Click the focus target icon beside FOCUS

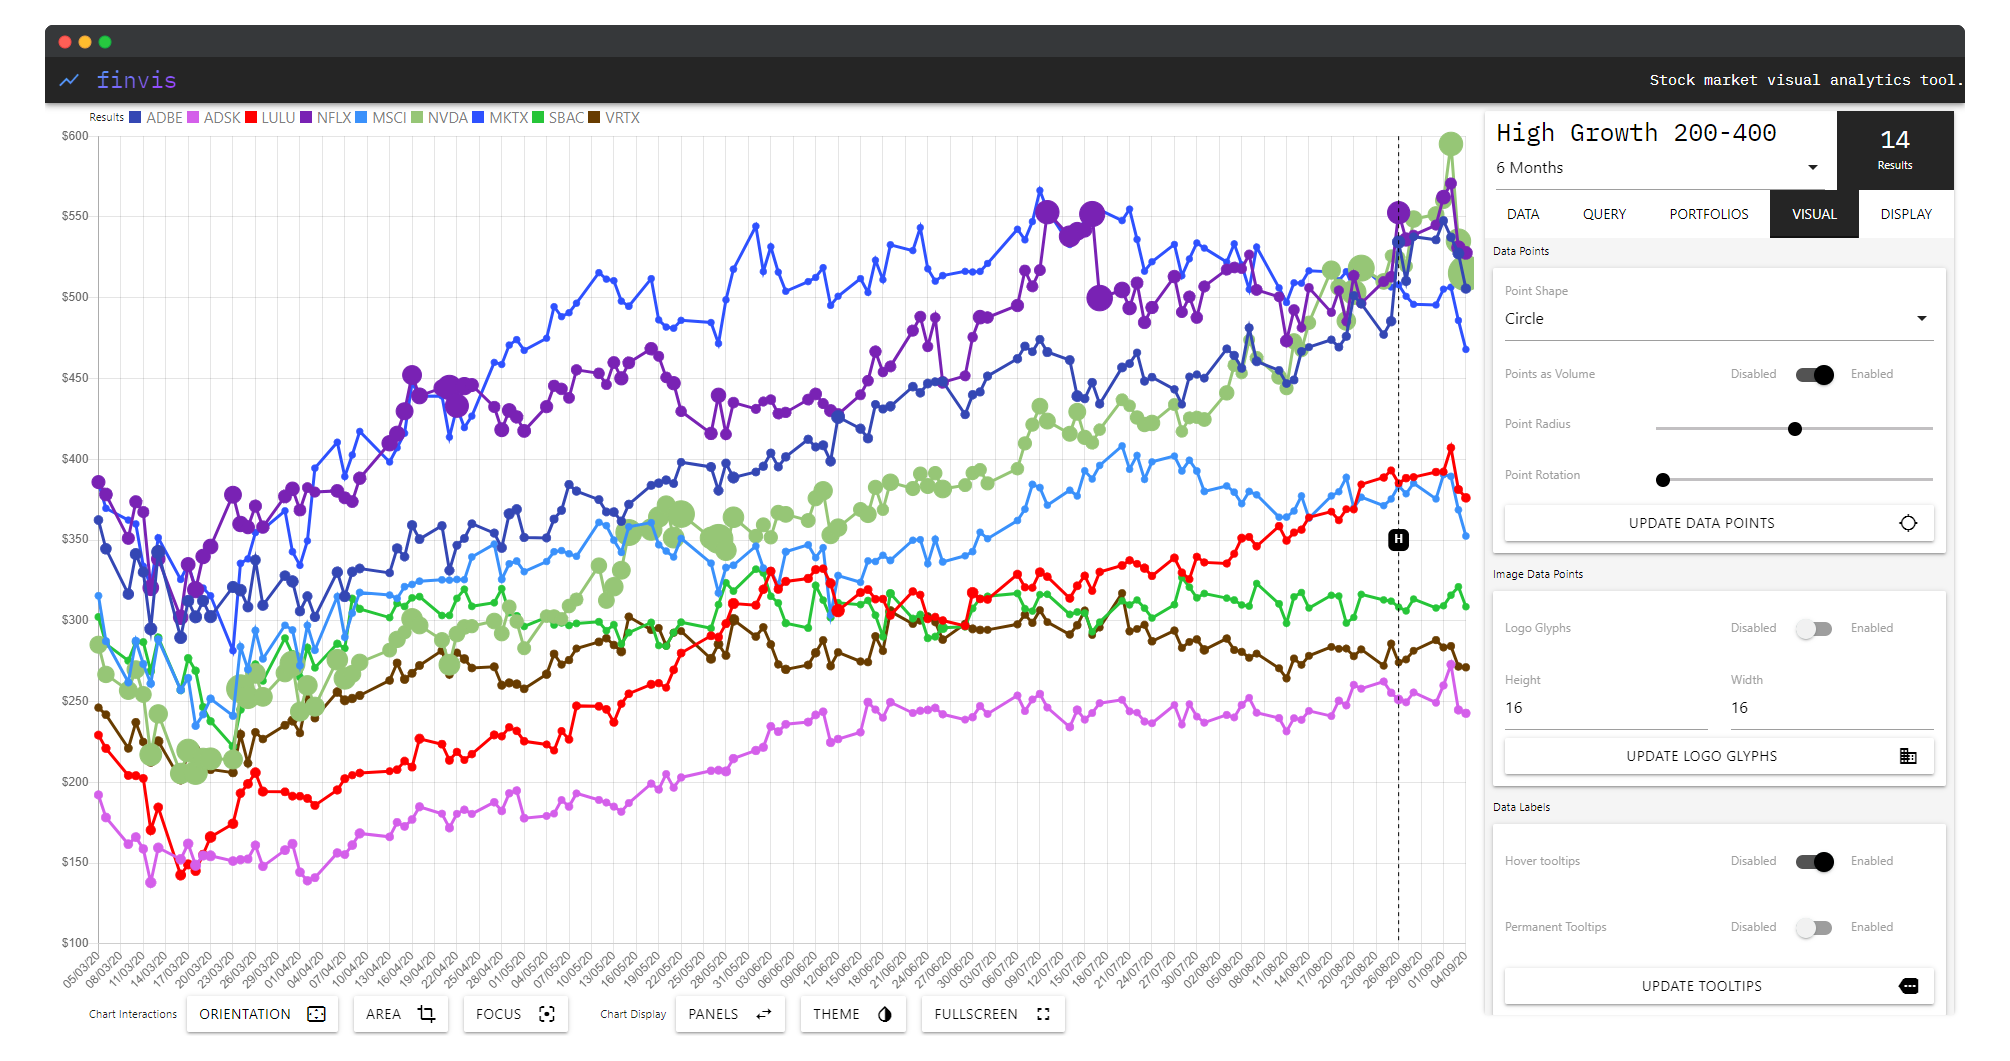pos(547,1014)
